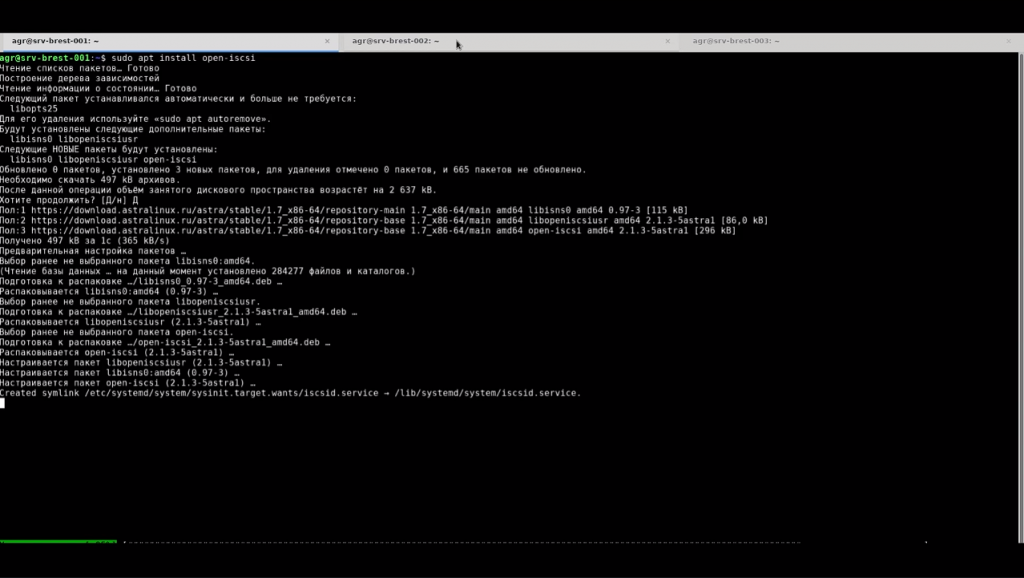1024x578 pixels.
Task: Switch to the agr@srv-brest-002 terminal tab
Action: [509, 41]
